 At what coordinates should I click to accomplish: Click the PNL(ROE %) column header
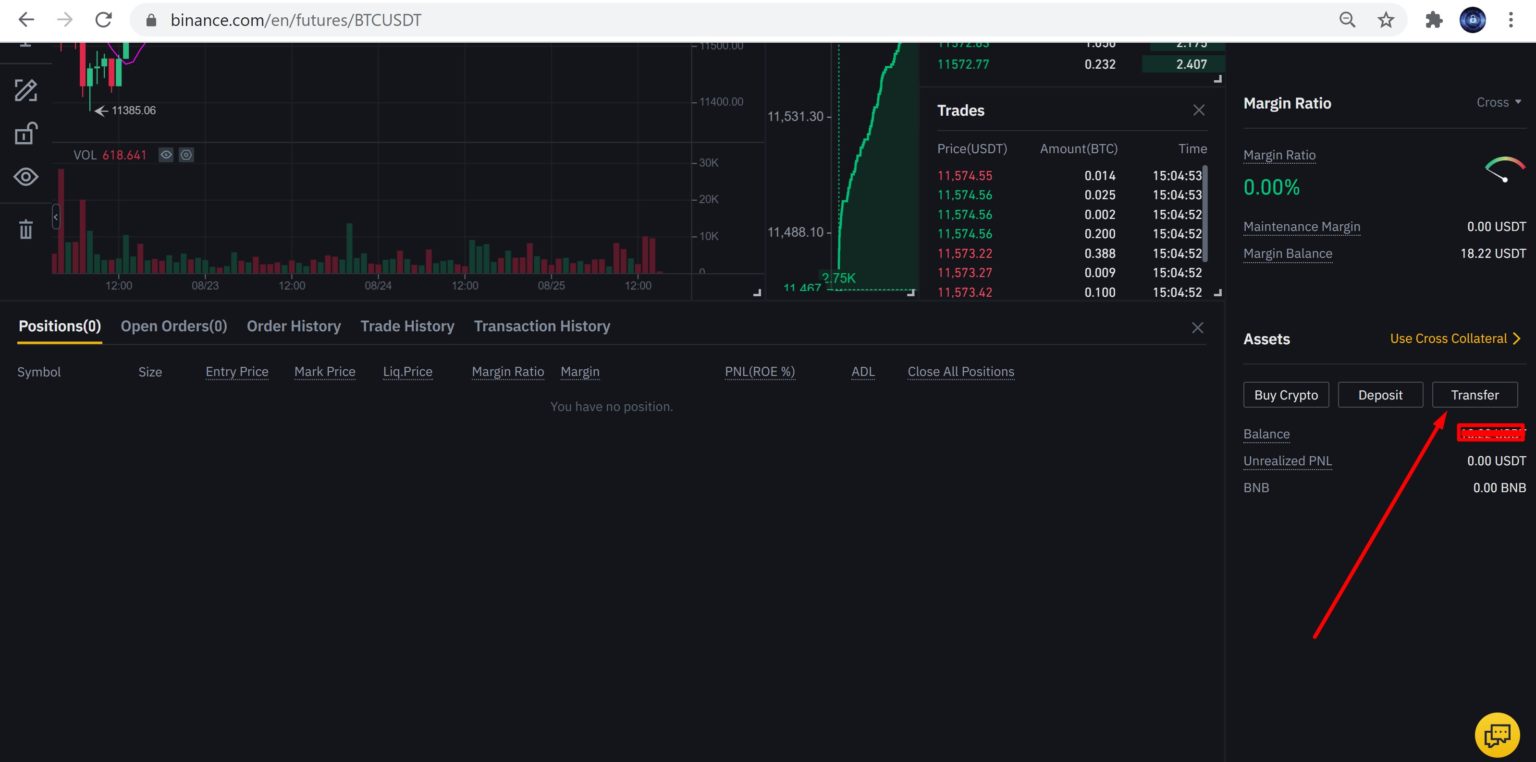click(760, 372)
